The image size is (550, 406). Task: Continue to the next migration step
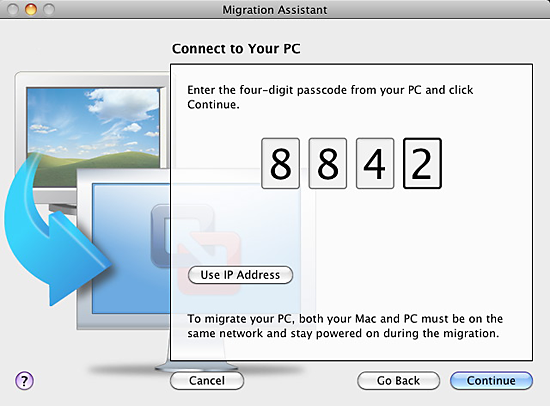click(x=491, y=381)
